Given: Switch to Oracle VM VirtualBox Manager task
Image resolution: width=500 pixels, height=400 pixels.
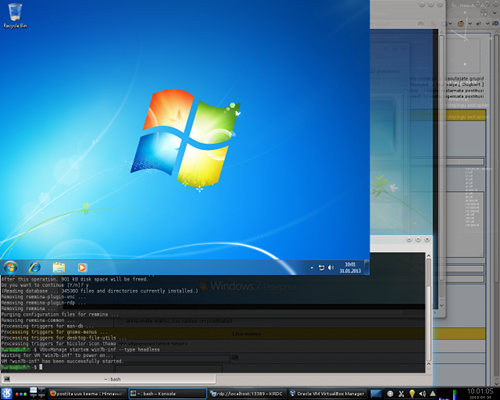Looking at the screenshot, I should coord(328,394).
